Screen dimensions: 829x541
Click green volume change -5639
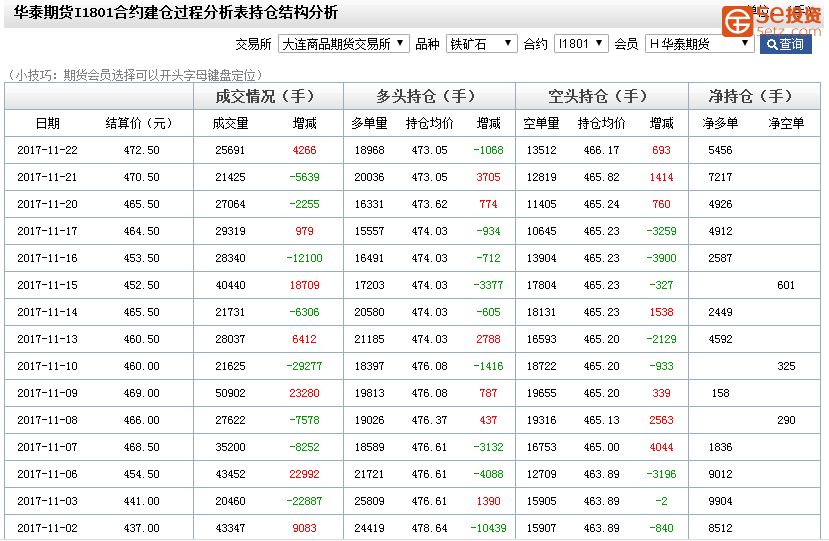tap(304, 177)
